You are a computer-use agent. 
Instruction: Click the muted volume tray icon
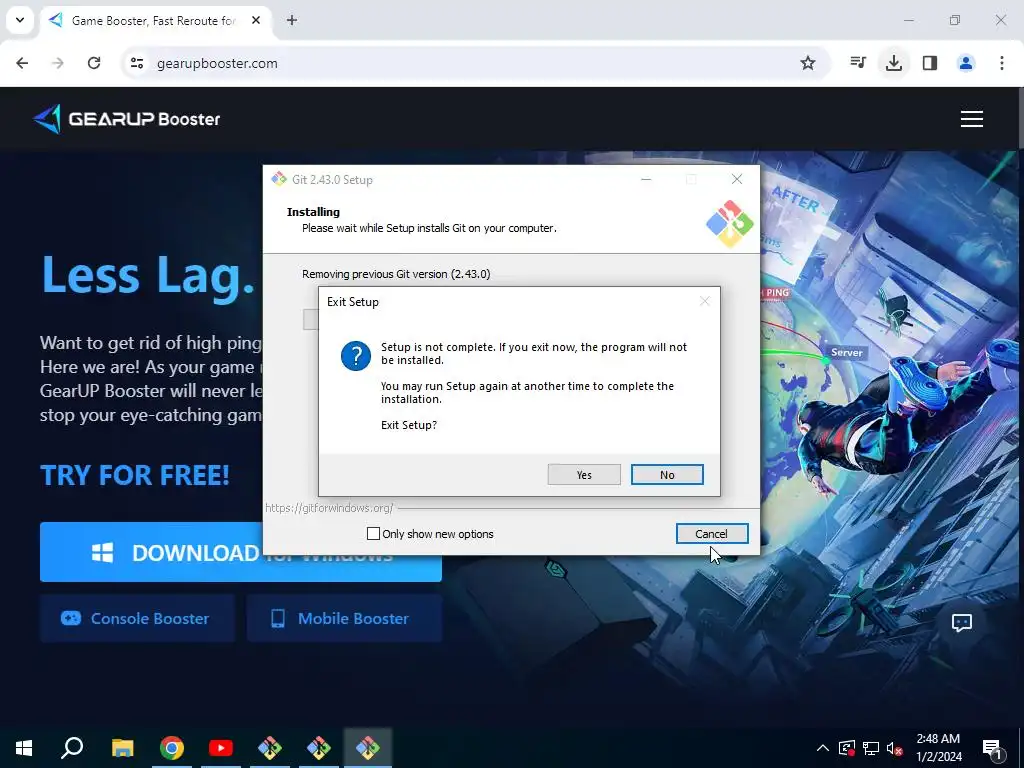(x=894, y=748)
